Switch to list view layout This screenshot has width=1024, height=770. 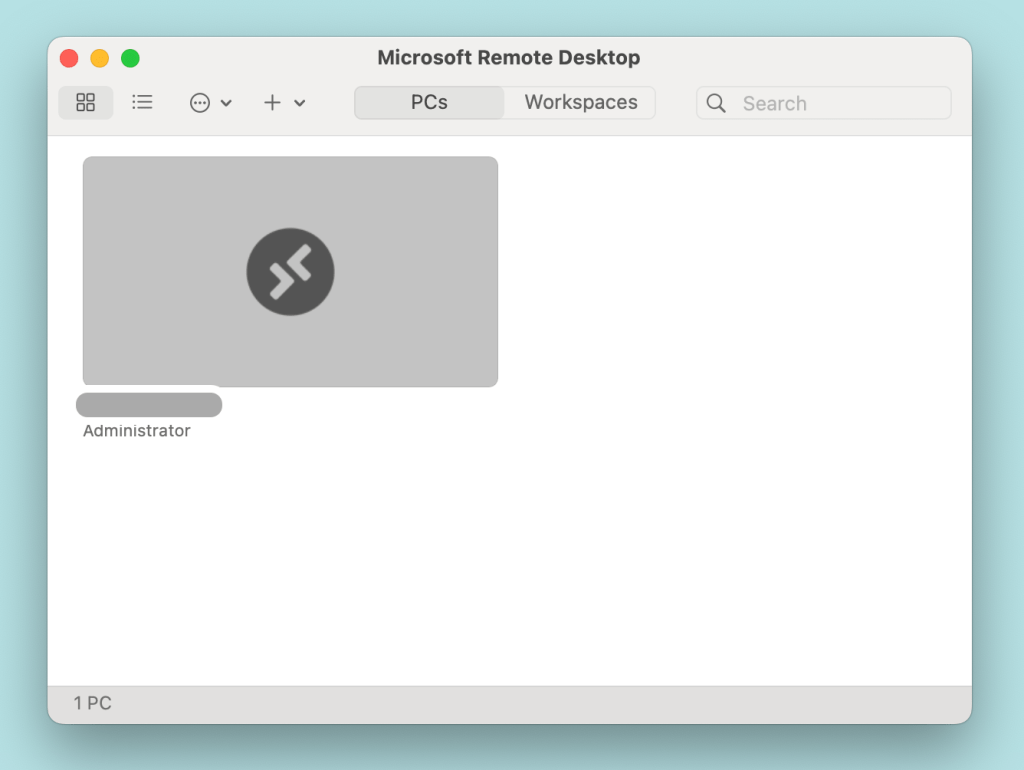click(142, 103)
